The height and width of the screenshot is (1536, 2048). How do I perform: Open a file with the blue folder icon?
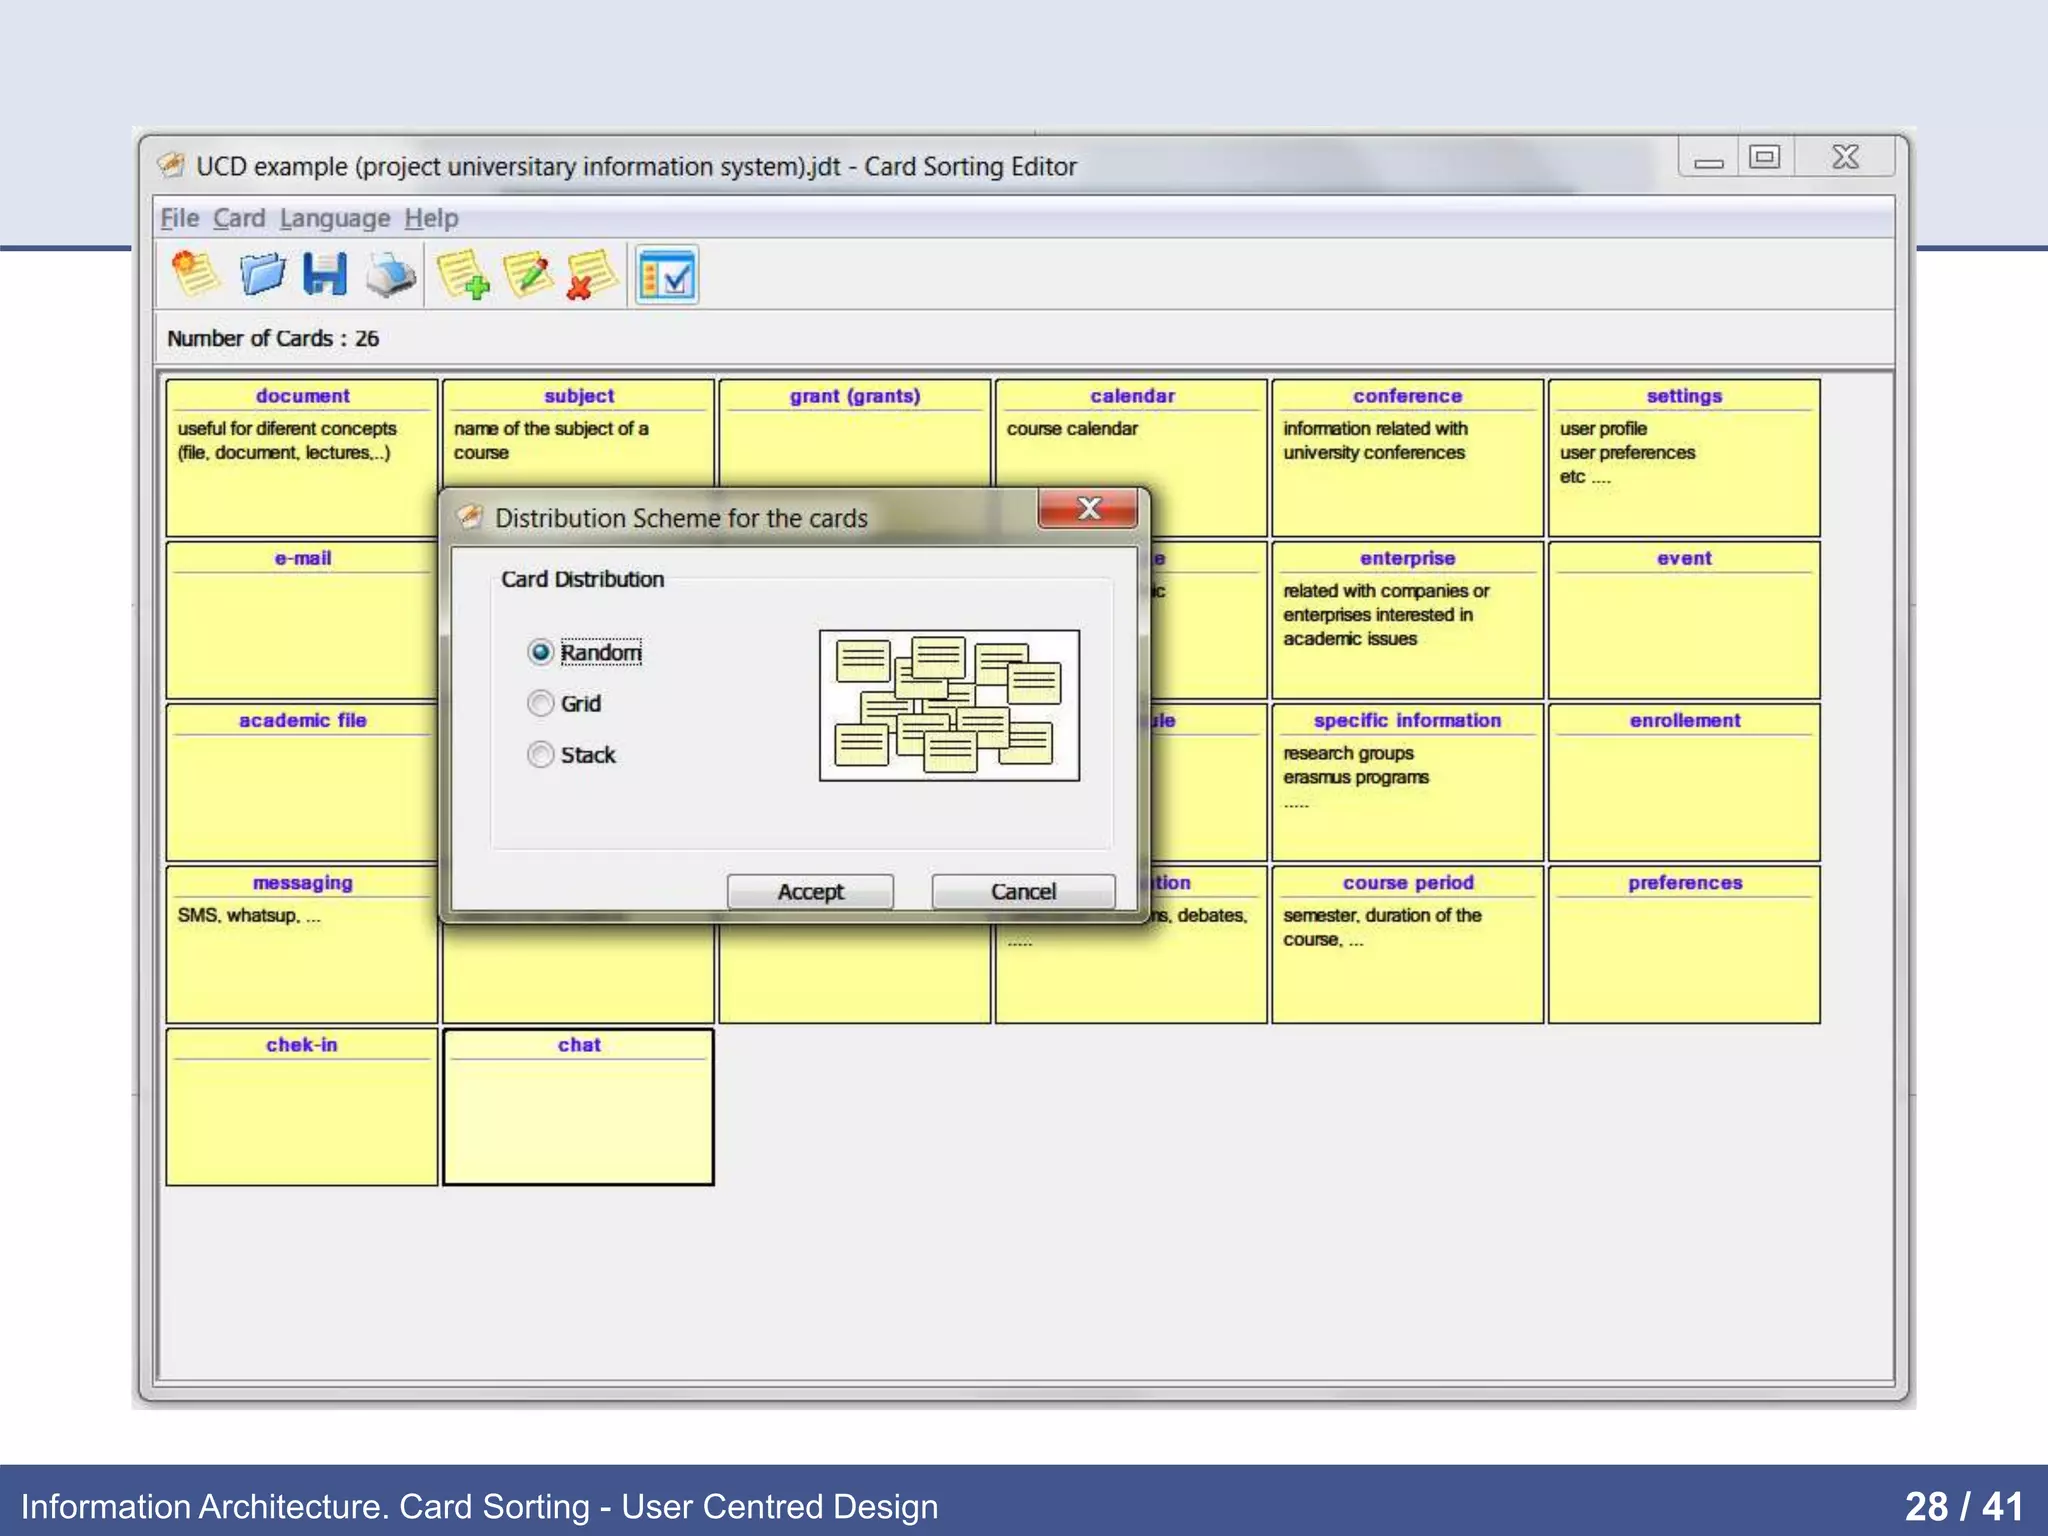click(x=262, y=274)
